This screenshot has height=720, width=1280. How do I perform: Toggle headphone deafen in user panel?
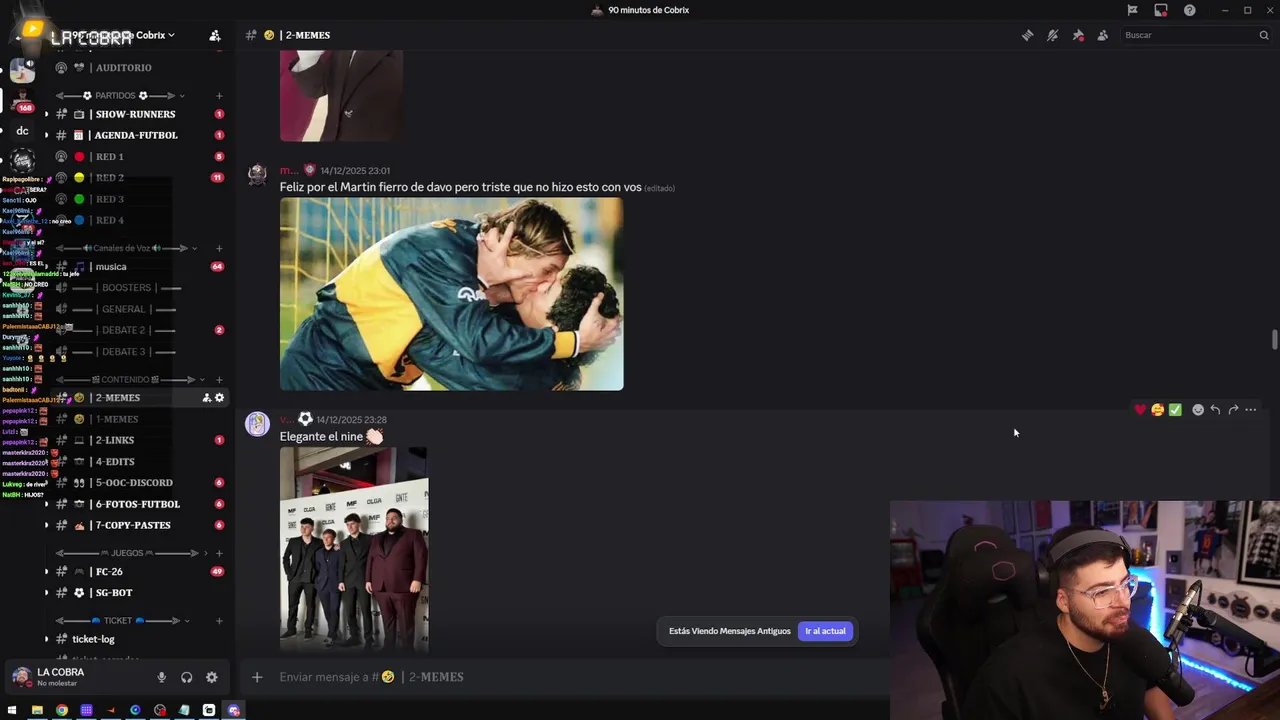(x=186, y=677)
